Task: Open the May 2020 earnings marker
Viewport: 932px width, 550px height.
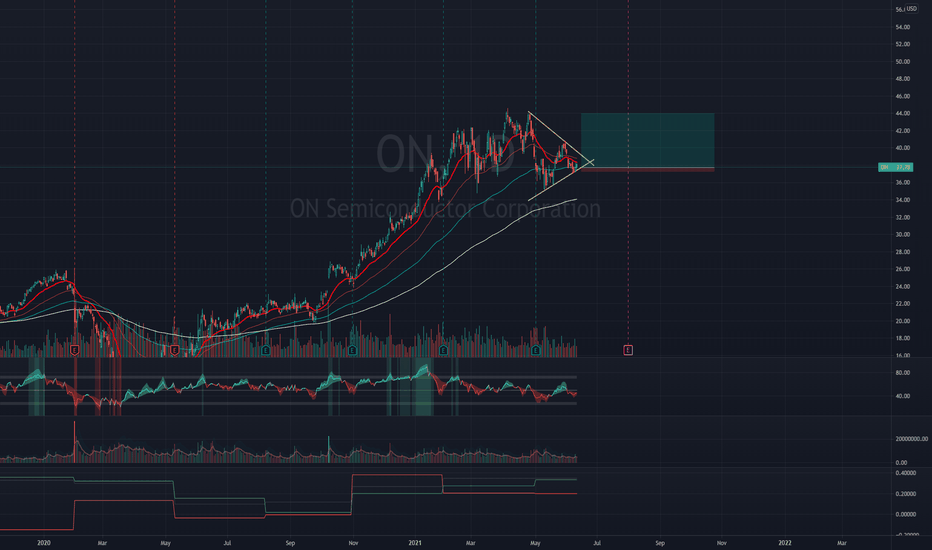Action: point(175,350)
